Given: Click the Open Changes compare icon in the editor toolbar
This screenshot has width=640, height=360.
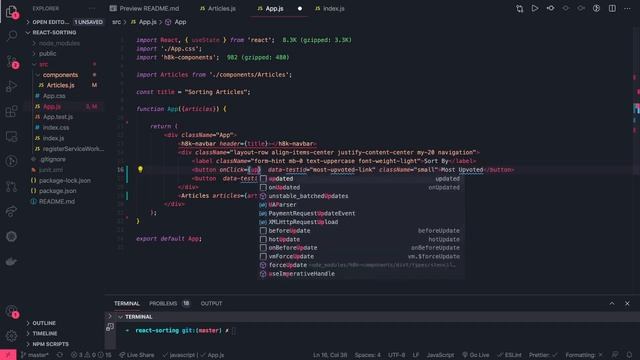Looking at the screenshot, I should tap(519, 9).
